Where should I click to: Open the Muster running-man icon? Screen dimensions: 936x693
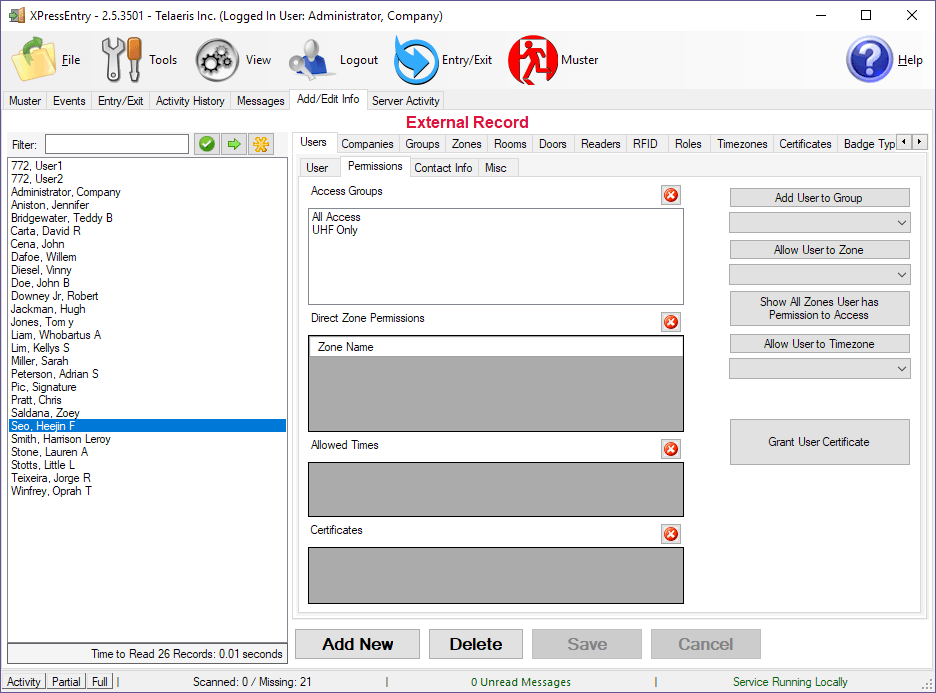tap(532, 60)
